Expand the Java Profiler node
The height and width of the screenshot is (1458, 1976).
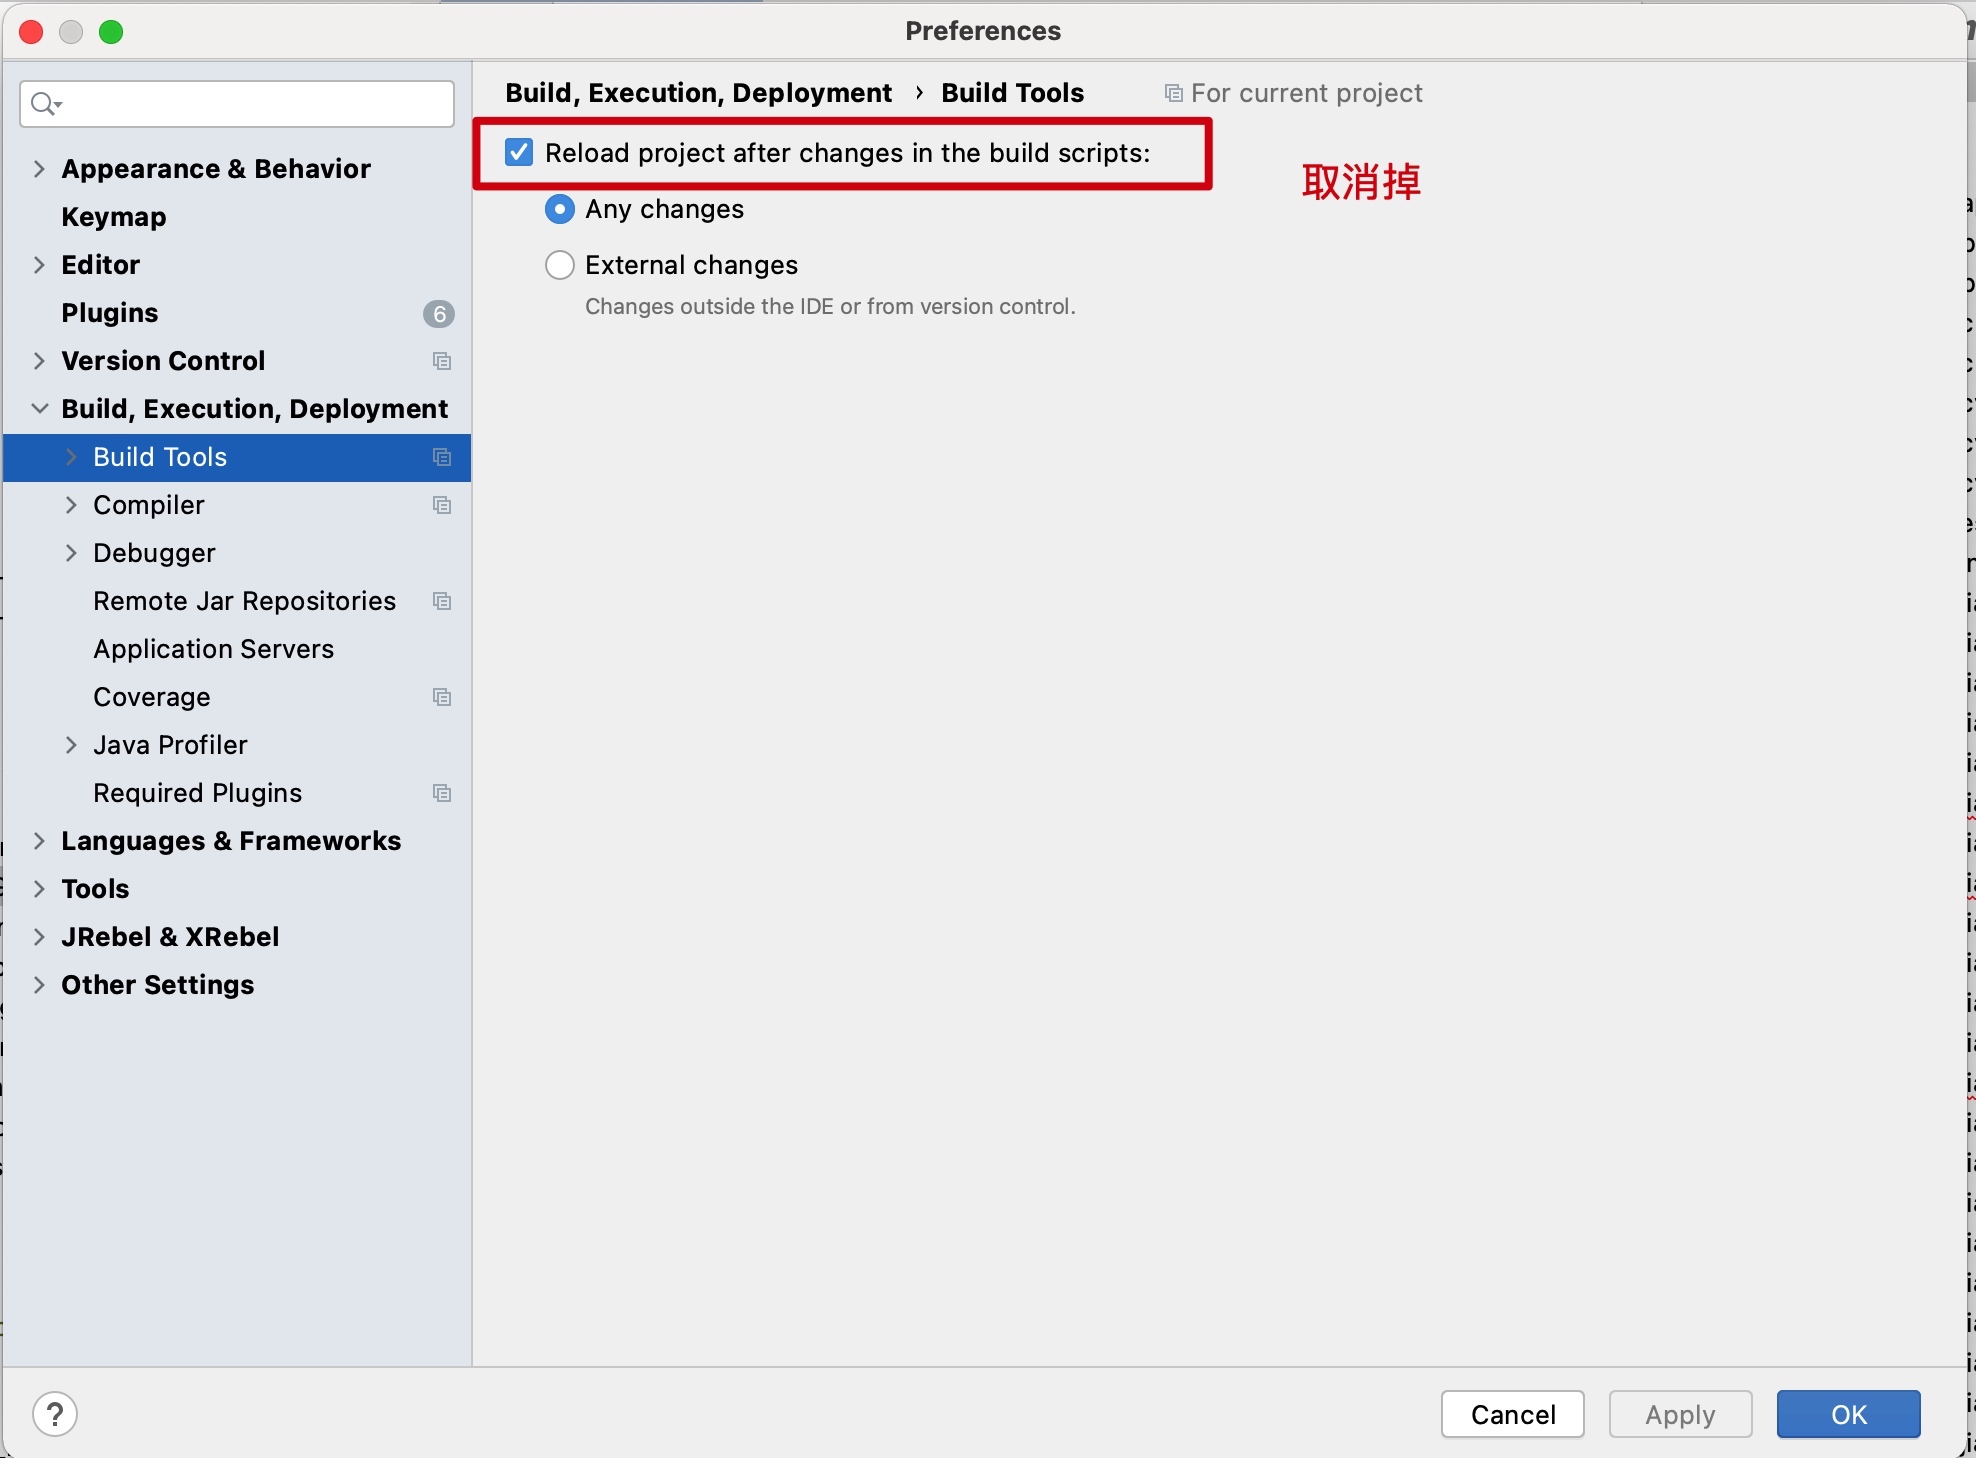[x=71, y=745]
